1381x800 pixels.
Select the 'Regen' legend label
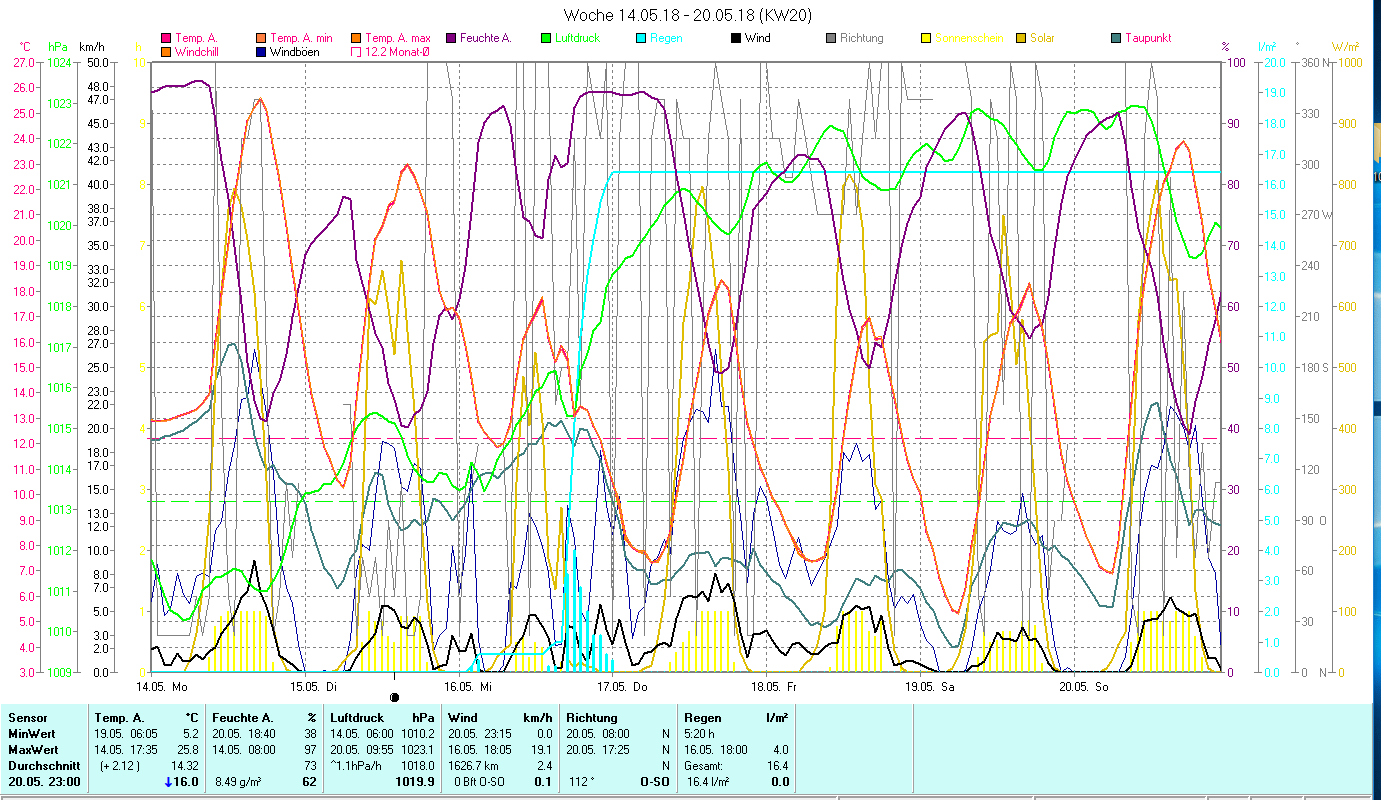(666, 38)
